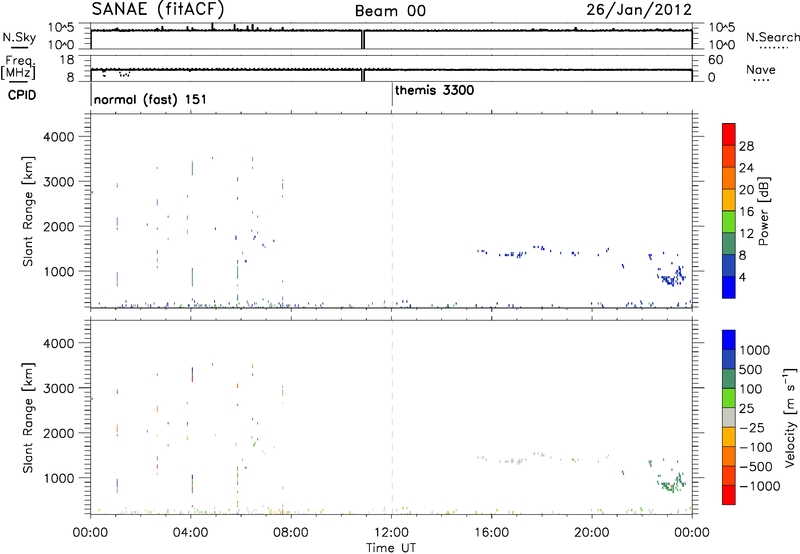The image size is (800, 554).
Task: Click the 'Power [dB]' colorbar title
Action: 763,211
